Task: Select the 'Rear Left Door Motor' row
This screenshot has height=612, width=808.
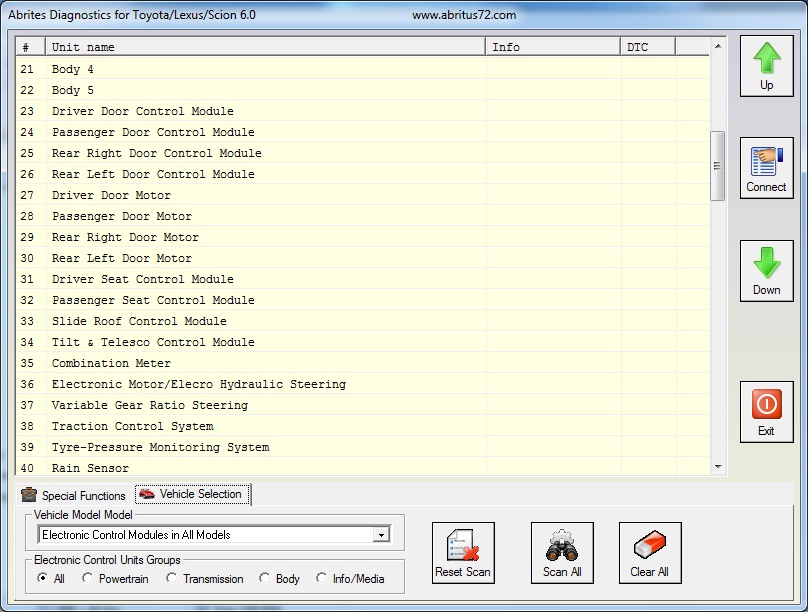Action: click(363, 258)
